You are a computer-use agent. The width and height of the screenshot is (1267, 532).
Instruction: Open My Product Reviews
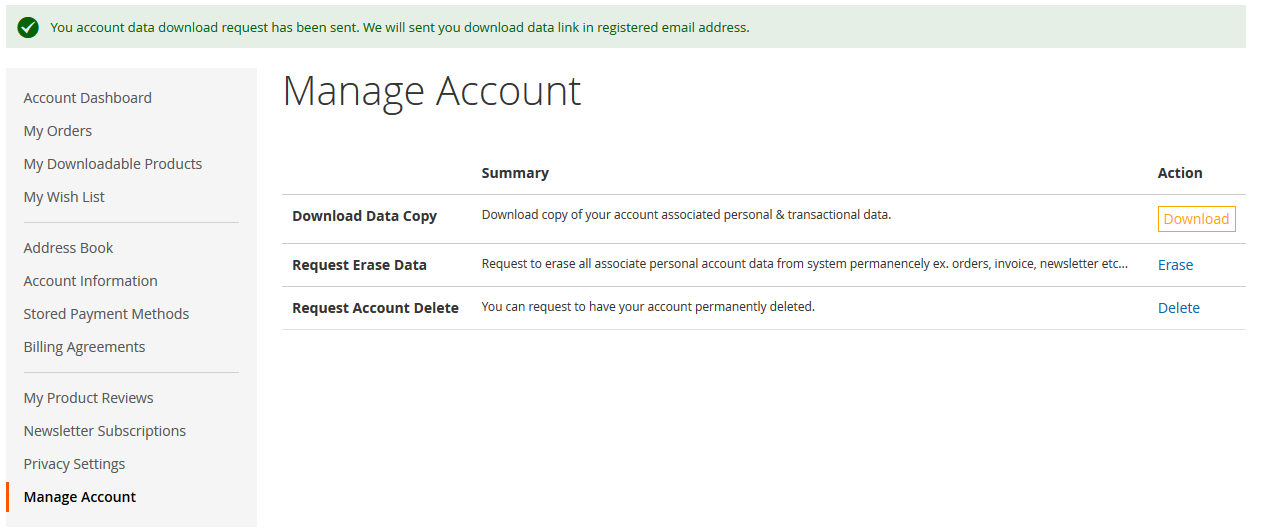(89, 398)
